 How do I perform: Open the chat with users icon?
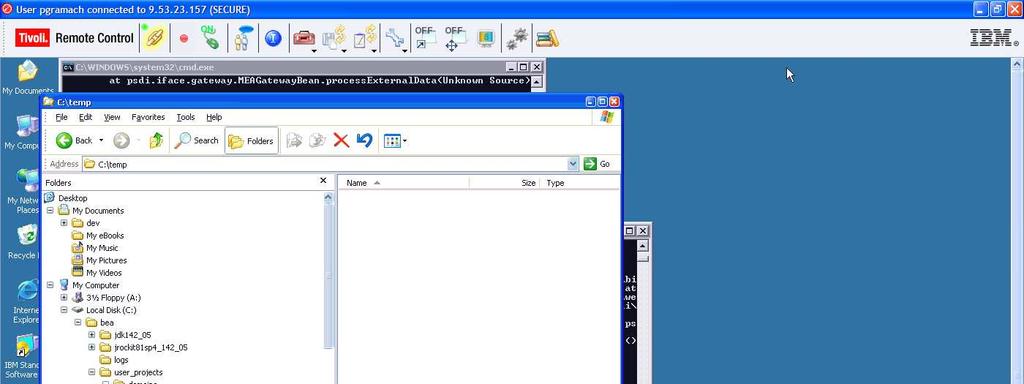pos(244,38)
